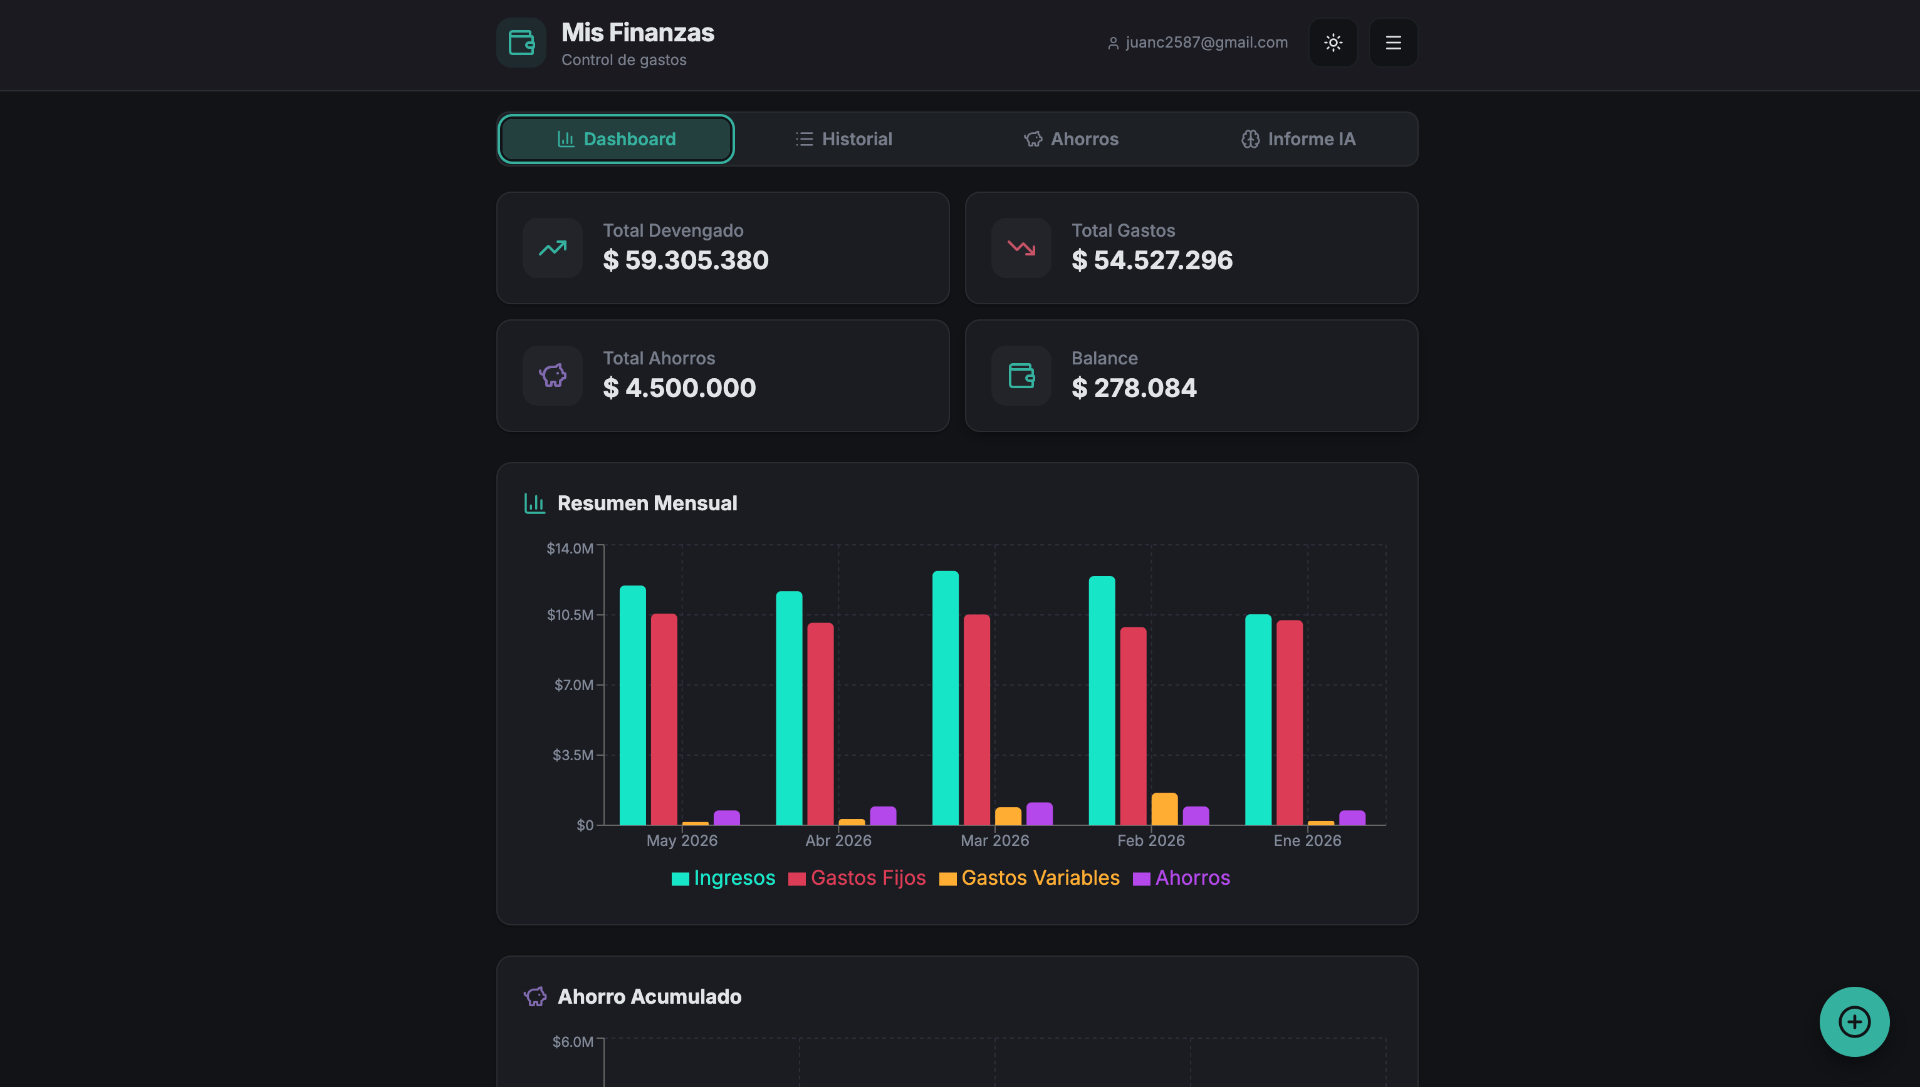Image resolution: width=1920 pixels, height=1087 pixels.
Task: Open the Historial tab
Action: coord(844,139)
